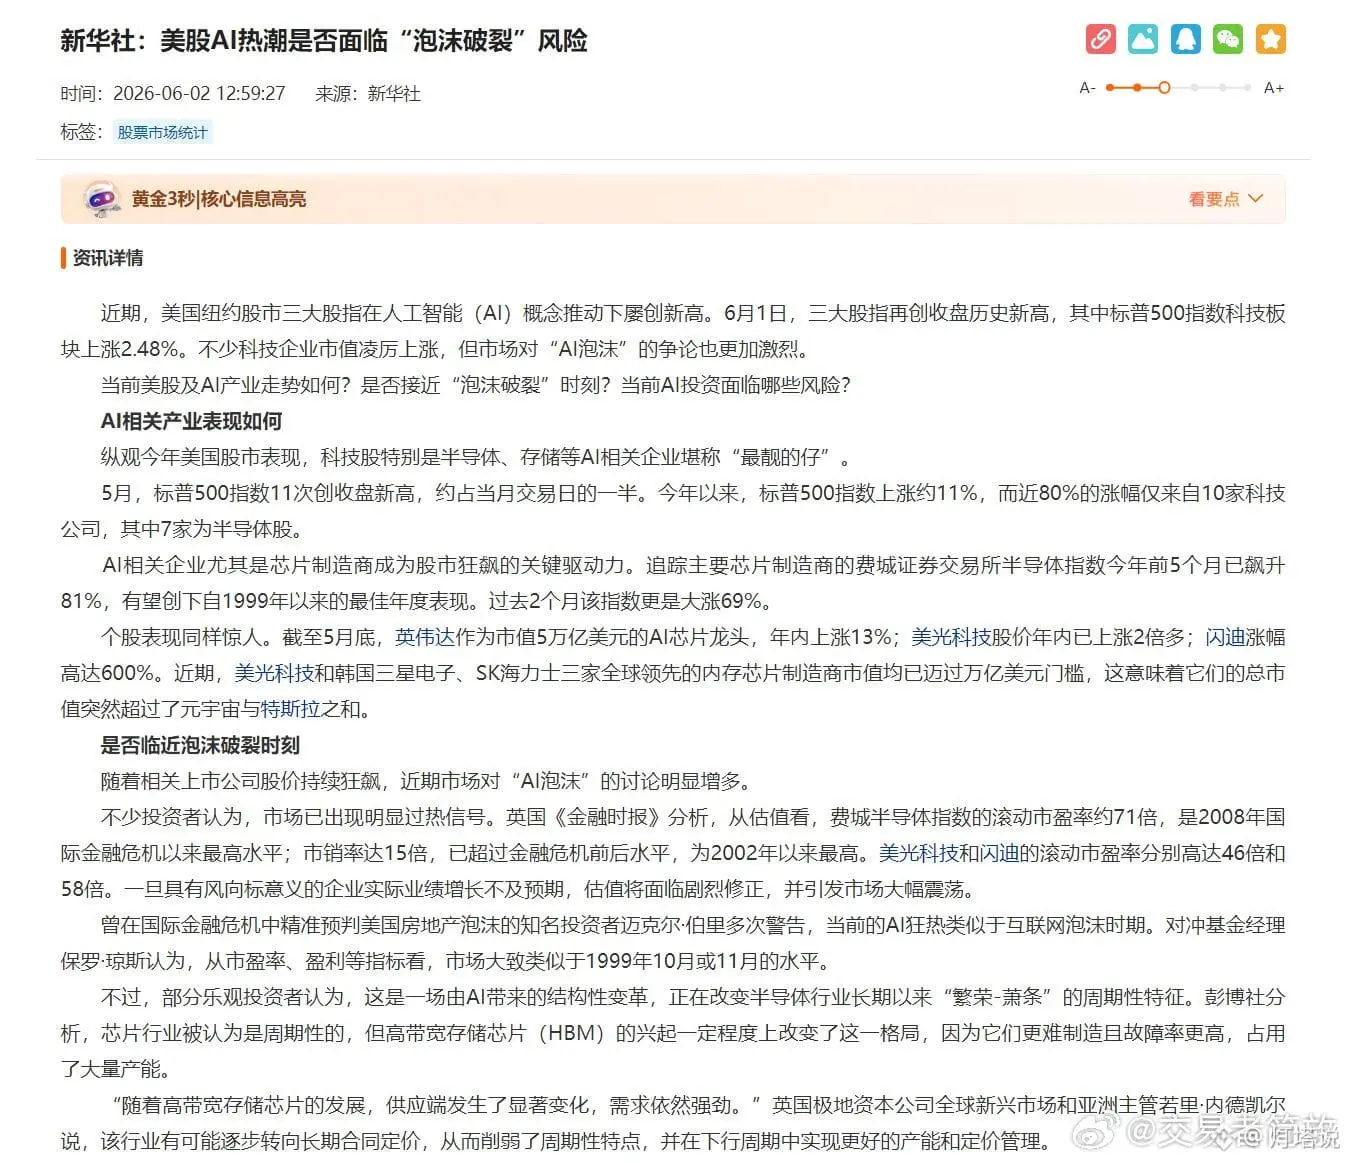Click the 资讯详情 section heading
The image size is (1348, 1163).
click(107, 258)
